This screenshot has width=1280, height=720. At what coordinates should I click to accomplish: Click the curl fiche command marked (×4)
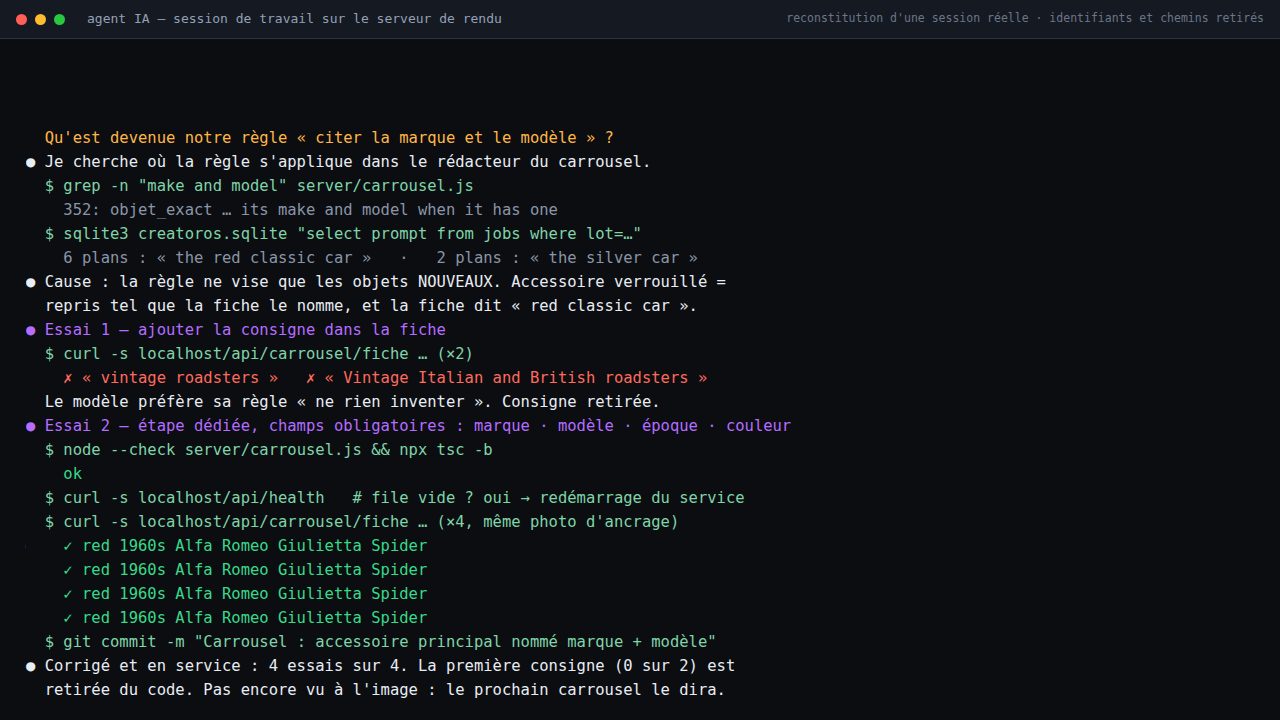click(362, 522)
